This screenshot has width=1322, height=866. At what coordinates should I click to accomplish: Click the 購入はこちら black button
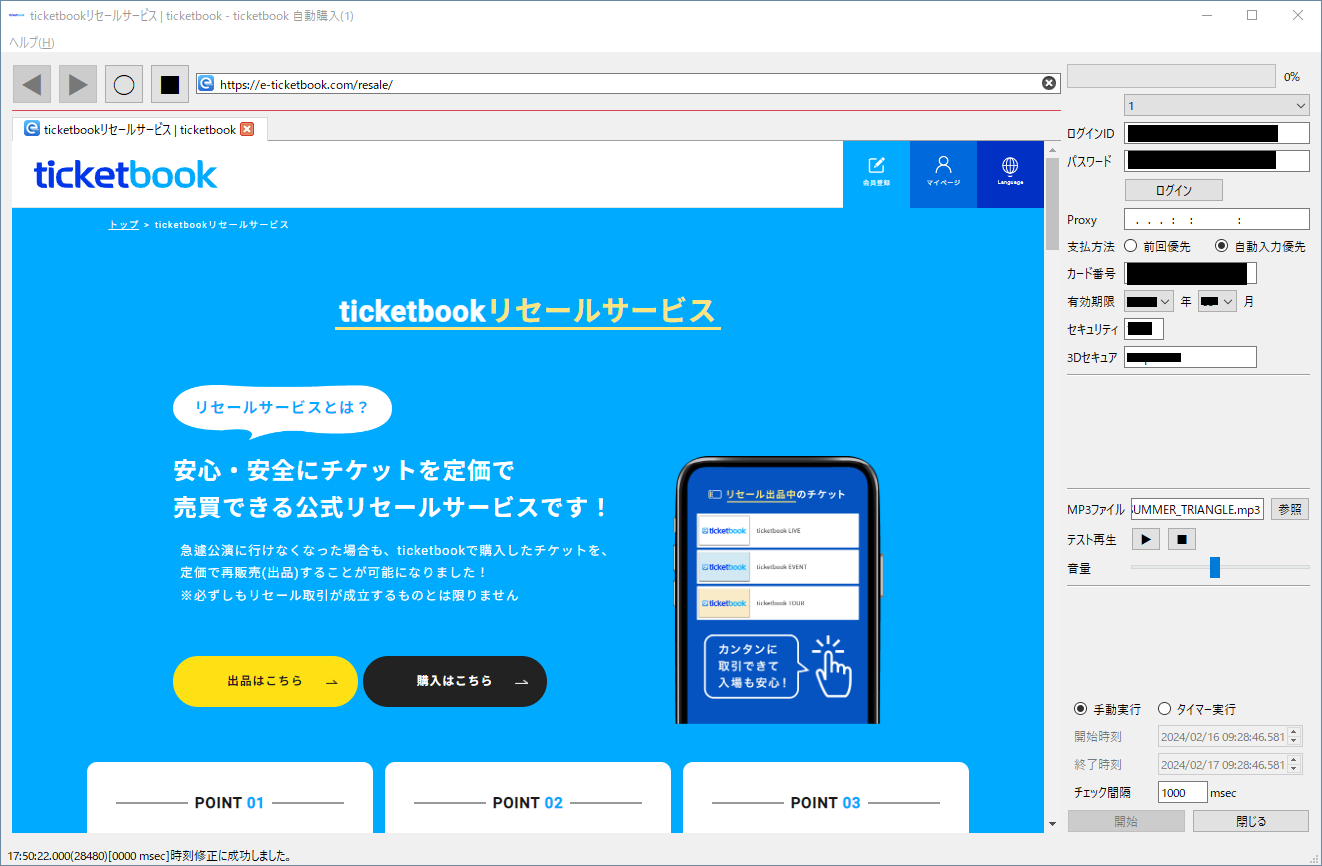point(455,681)
